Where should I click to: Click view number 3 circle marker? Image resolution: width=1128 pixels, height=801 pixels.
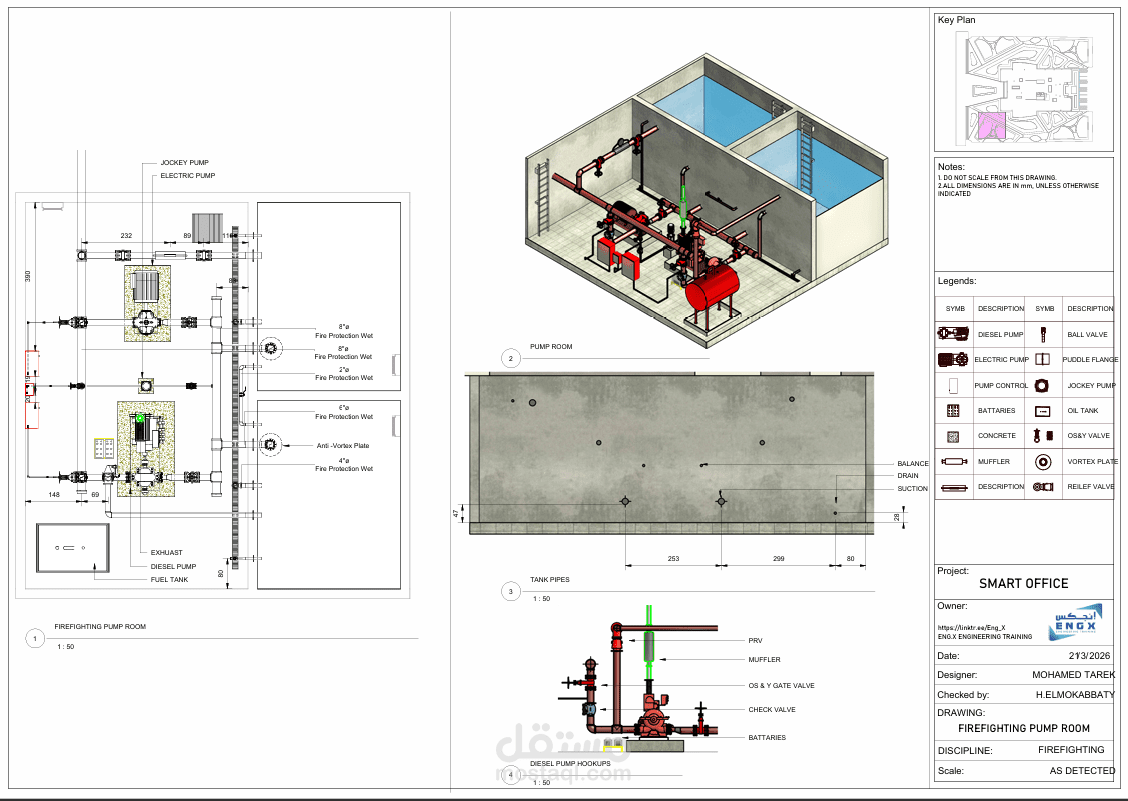511,592
